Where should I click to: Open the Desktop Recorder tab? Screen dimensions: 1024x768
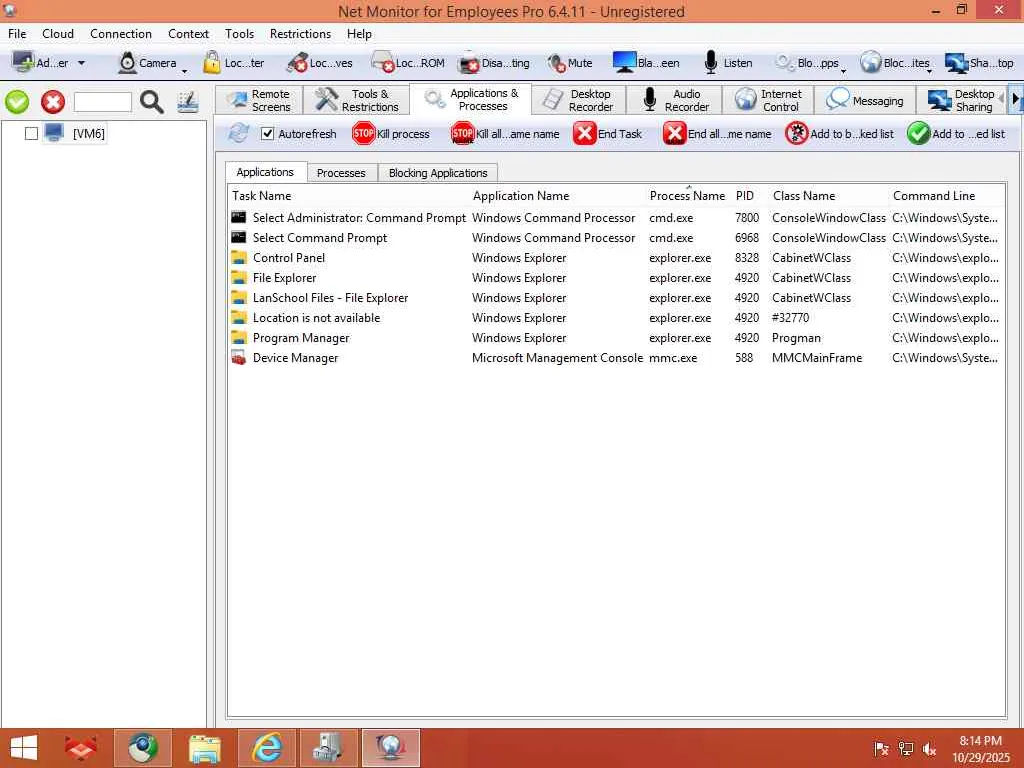coord(579,100)
